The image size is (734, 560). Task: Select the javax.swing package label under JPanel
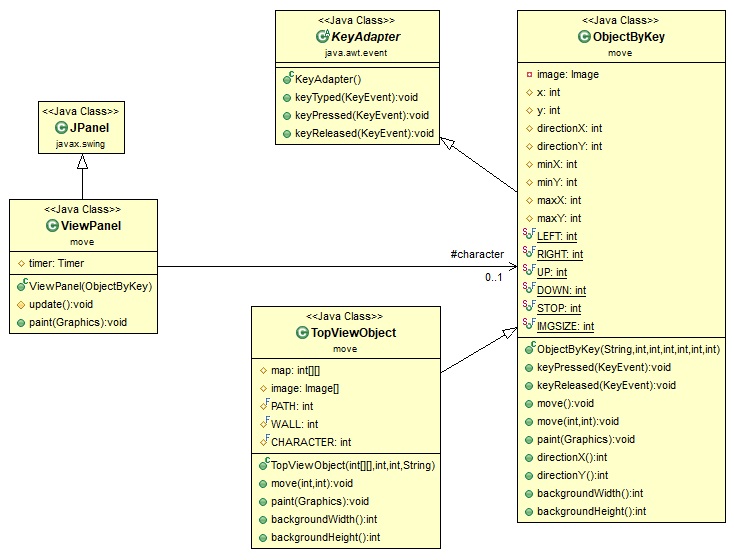point(82,145)
